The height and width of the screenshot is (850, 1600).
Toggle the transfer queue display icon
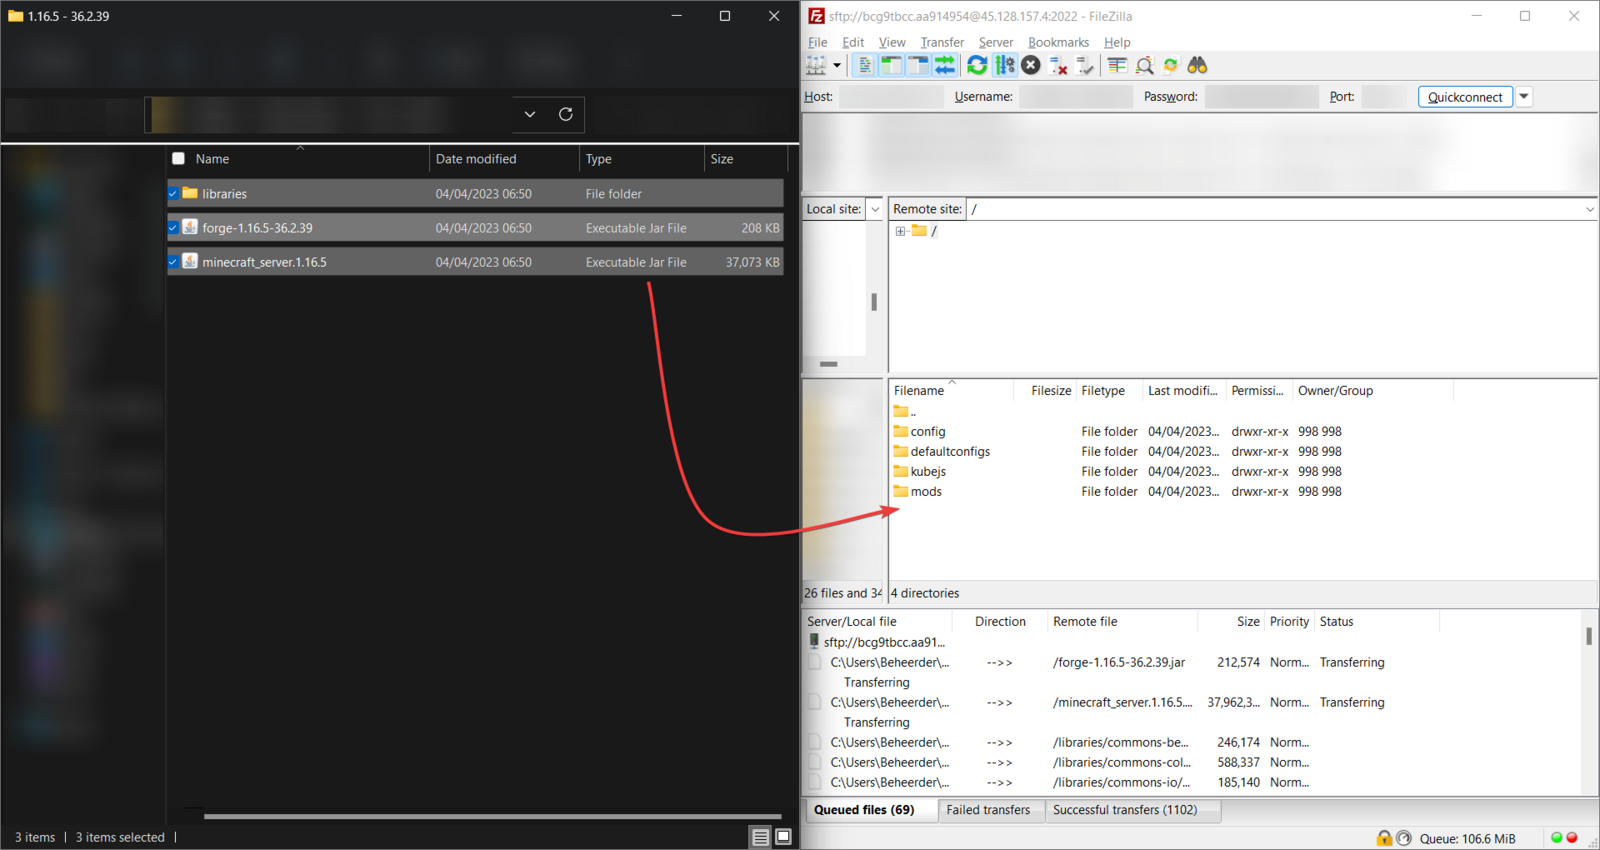(945, 66)
